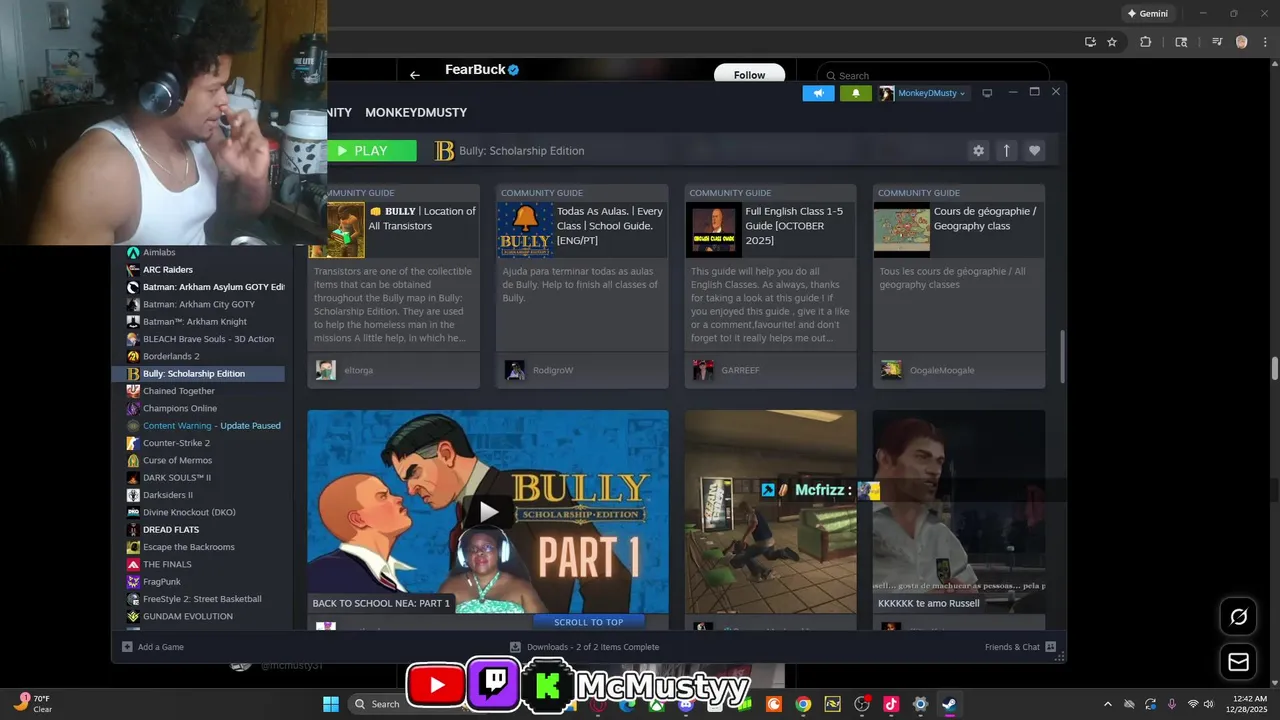
Task: Open TikTok app from taskbar
Action: tap(891, 704)
